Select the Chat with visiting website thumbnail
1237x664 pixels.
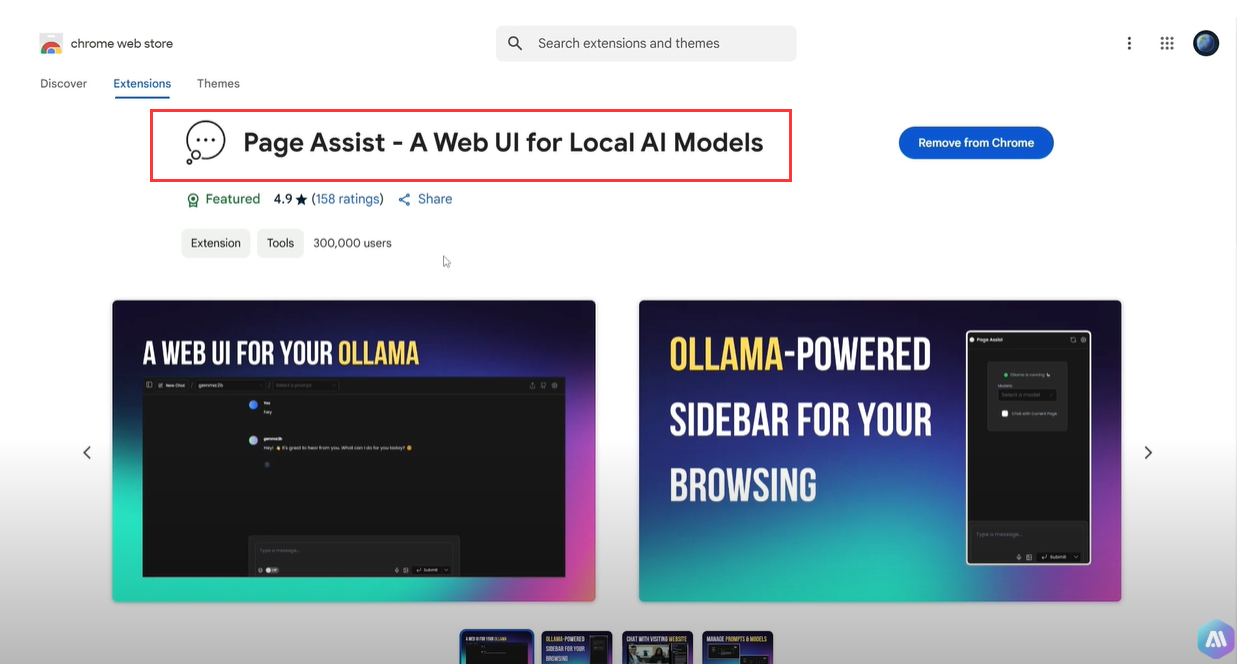tap(657, 647)
